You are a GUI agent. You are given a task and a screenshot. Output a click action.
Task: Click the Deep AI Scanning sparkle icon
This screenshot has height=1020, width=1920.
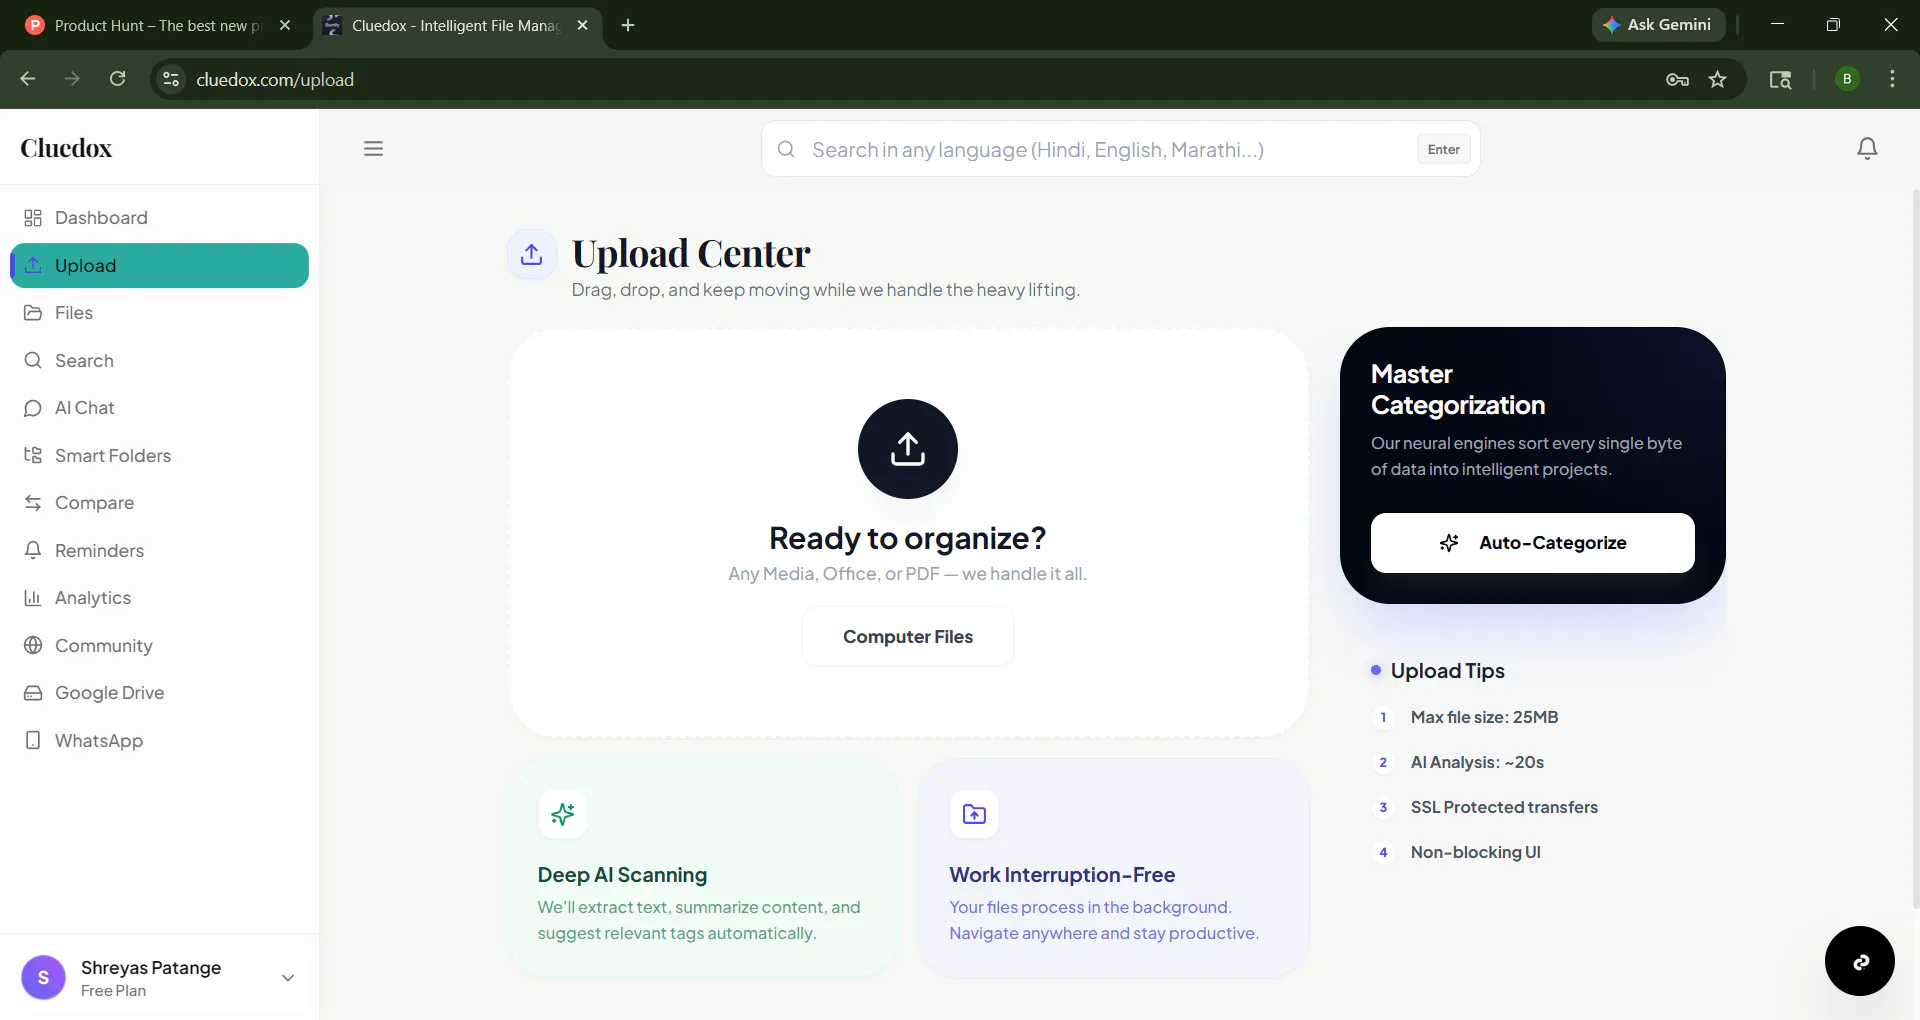[563, 814]
